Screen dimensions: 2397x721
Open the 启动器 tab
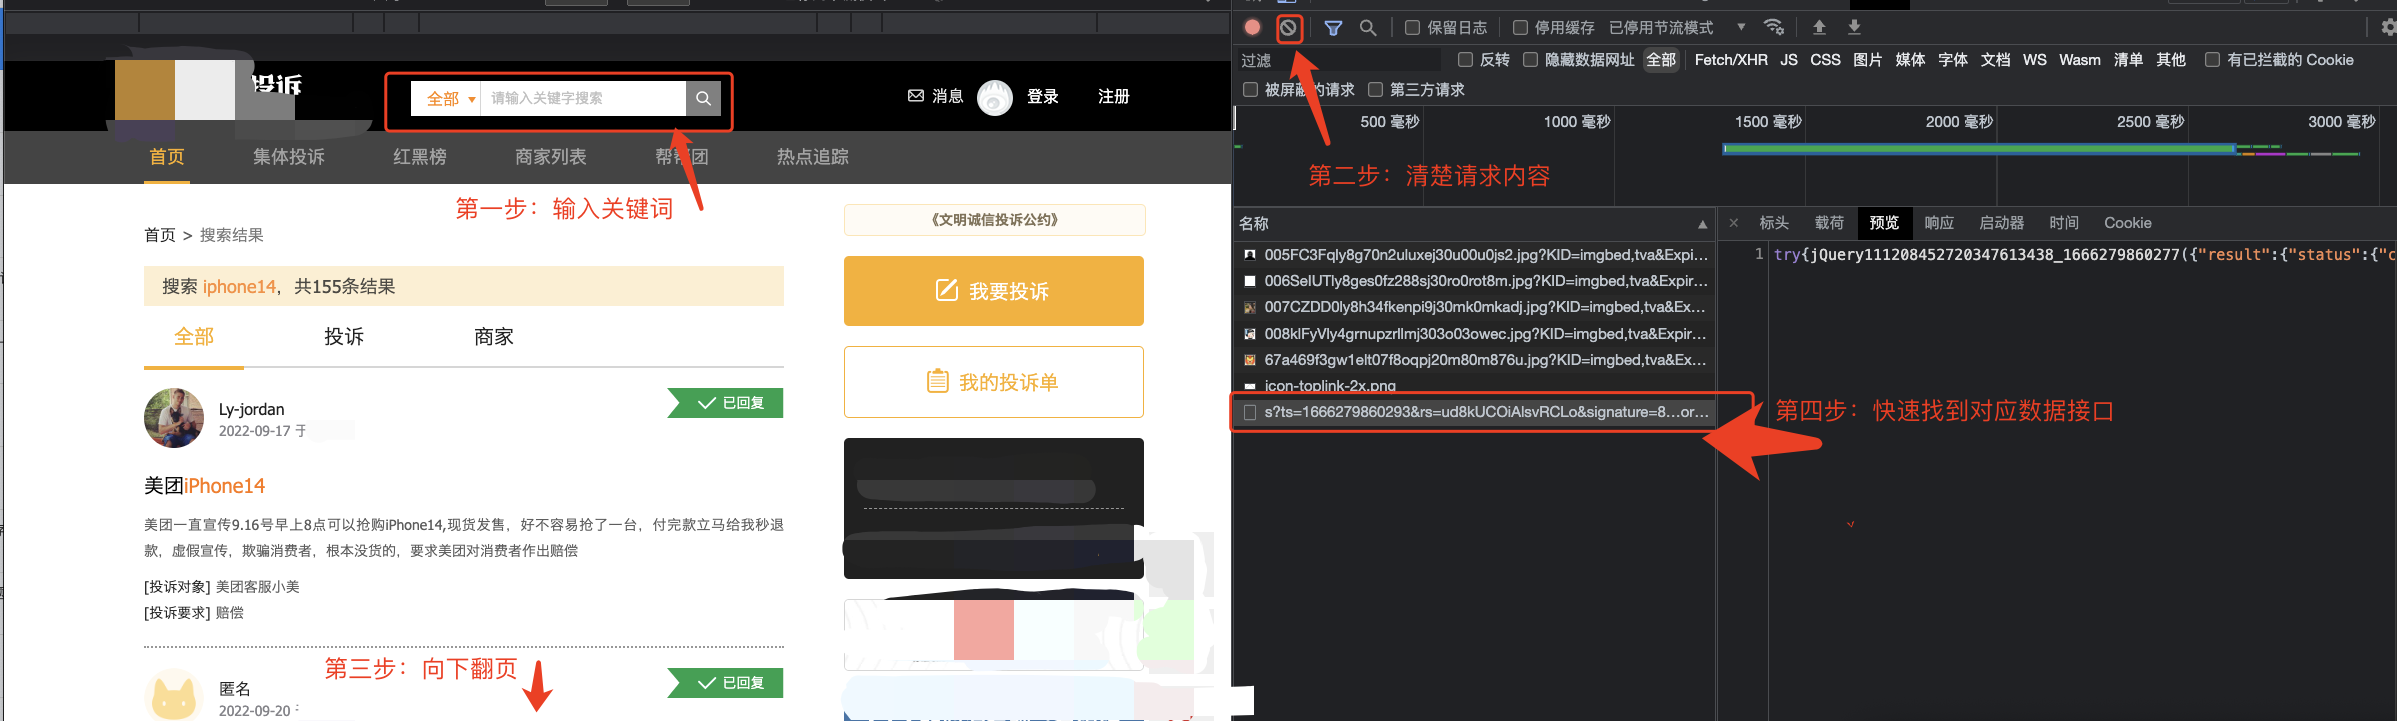(x=2002, y=223)
